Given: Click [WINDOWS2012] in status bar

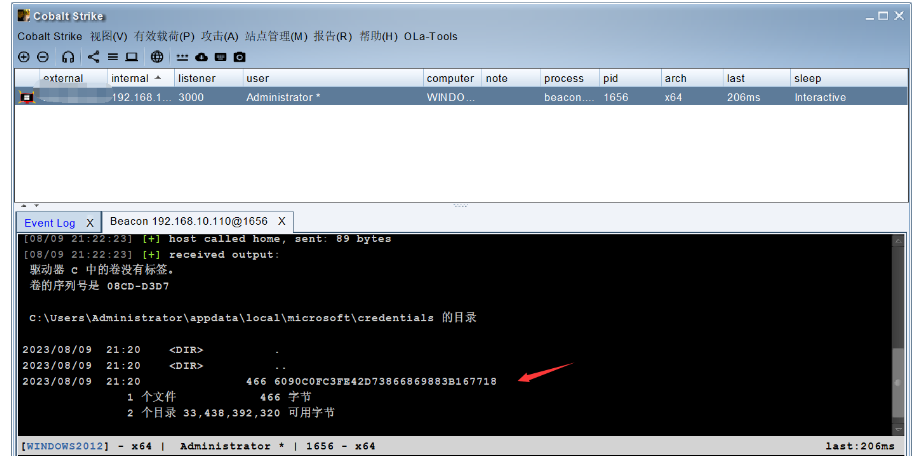Looking at the screenshot, I should pos(65,446).
